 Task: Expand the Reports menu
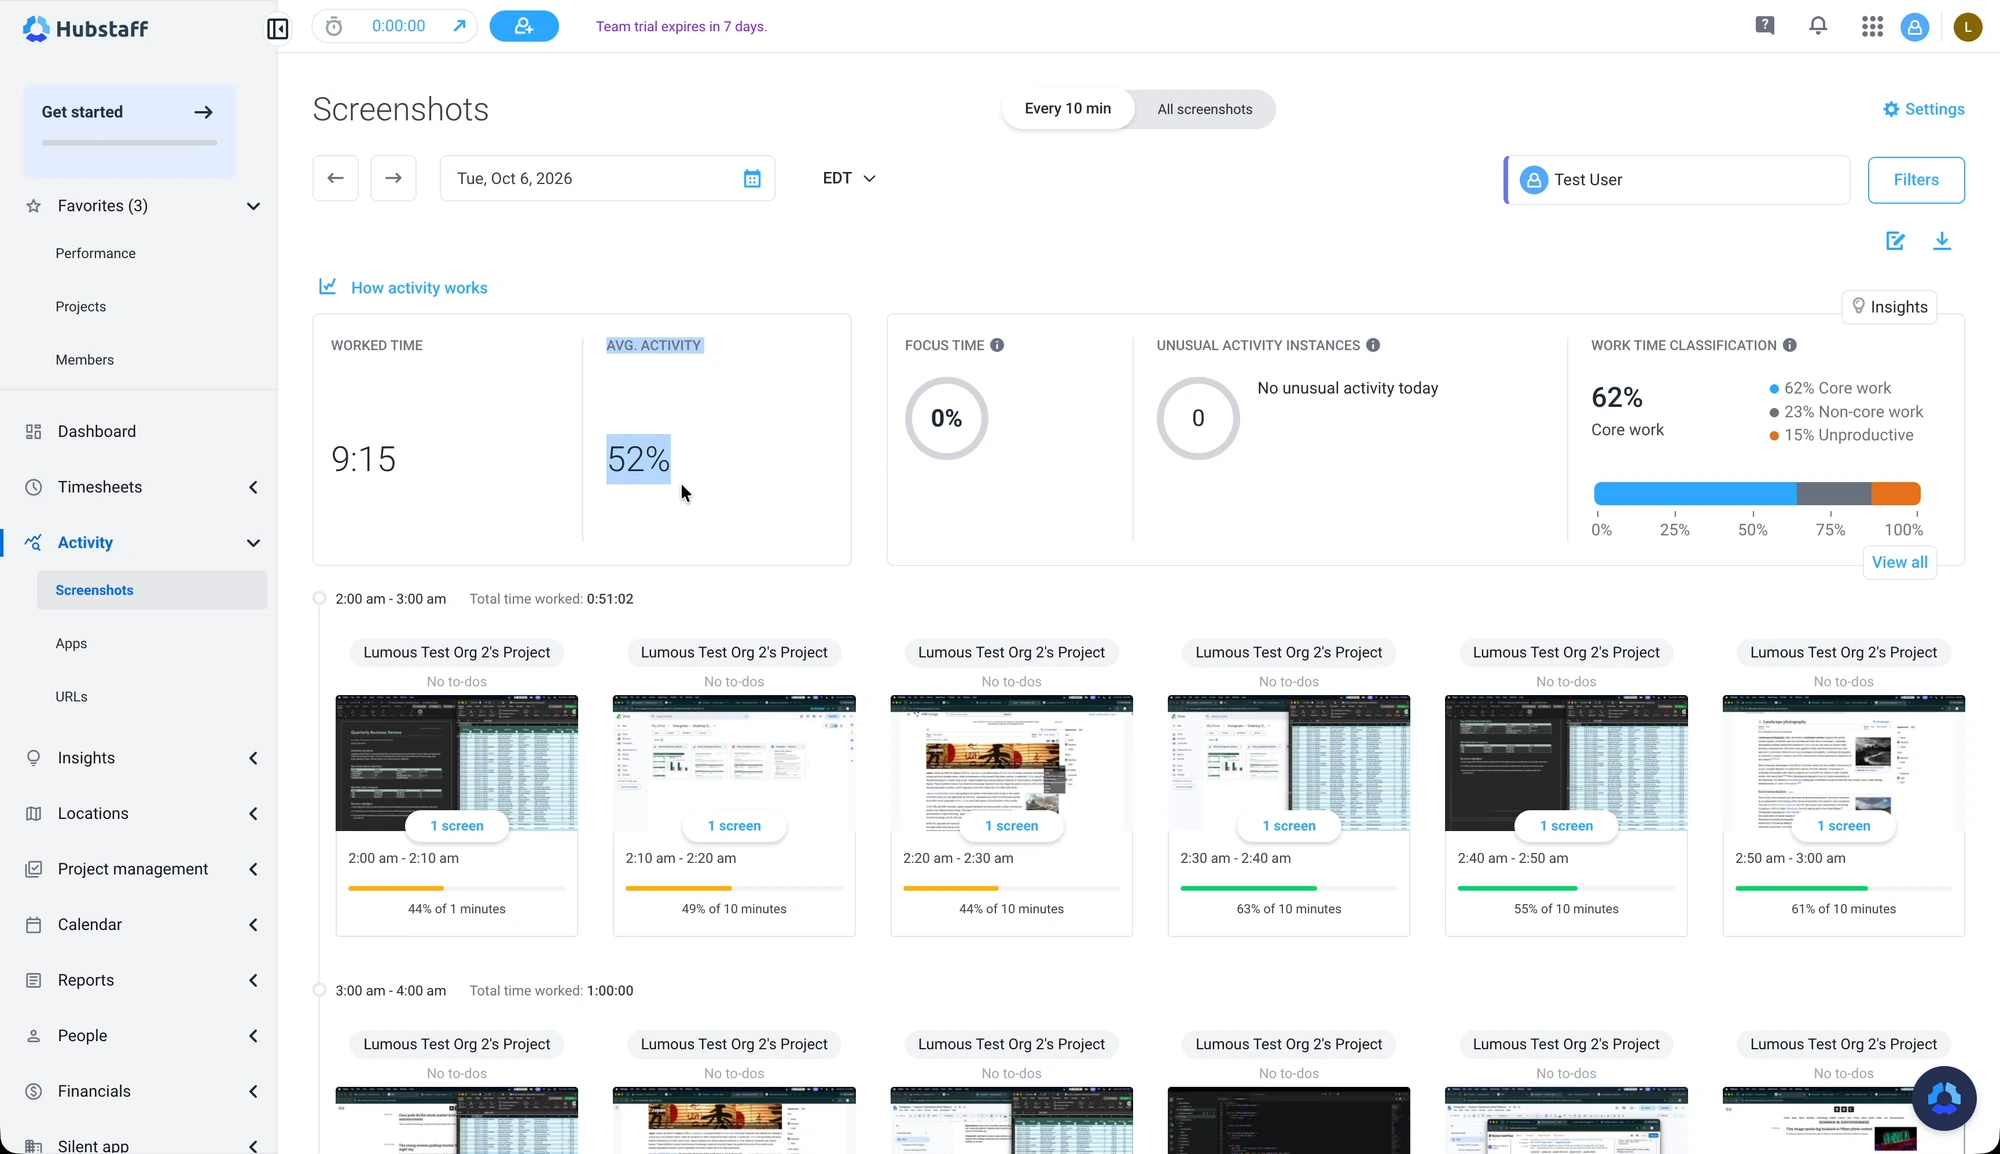253,980
